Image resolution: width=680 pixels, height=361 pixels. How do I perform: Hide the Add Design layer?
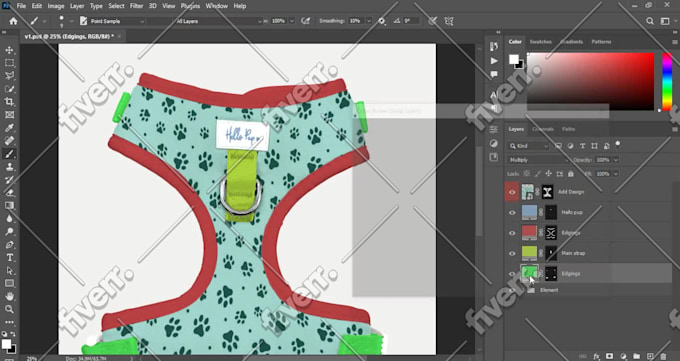(512, 192)
